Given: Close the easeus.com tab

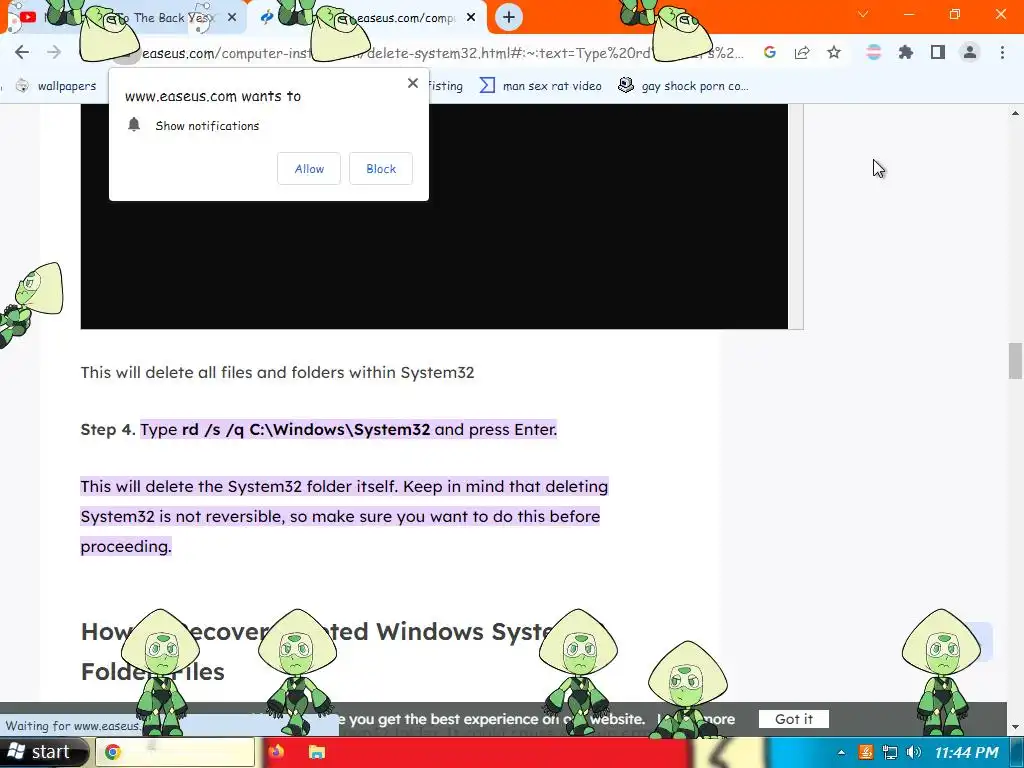Looking at the screenshot, I should coord(471,17).
